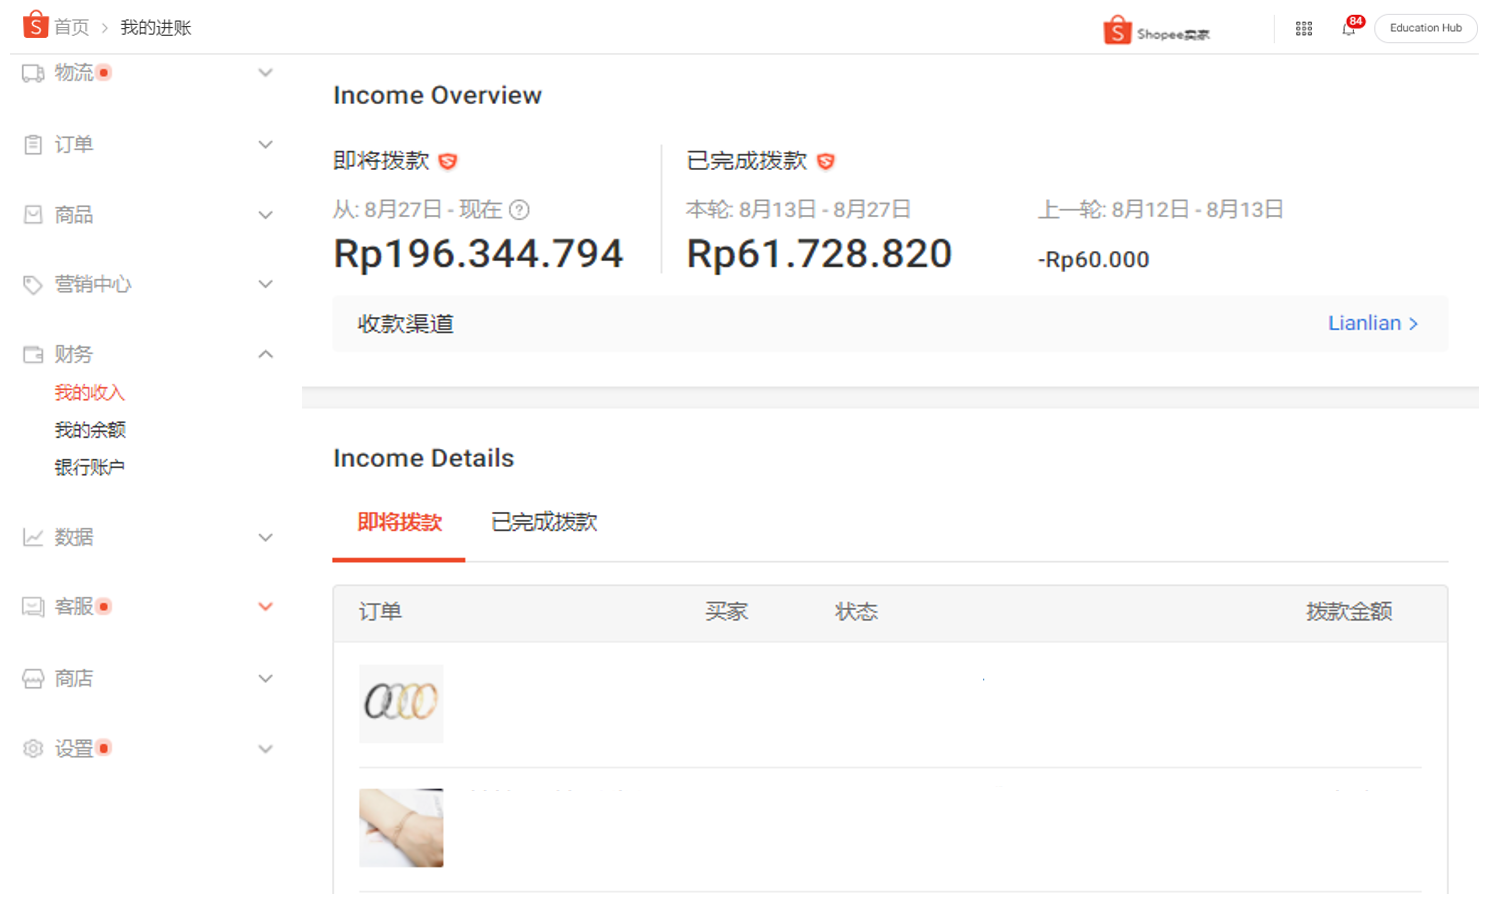Click the 设置 gear icon in sidebar

pos(33,749)
